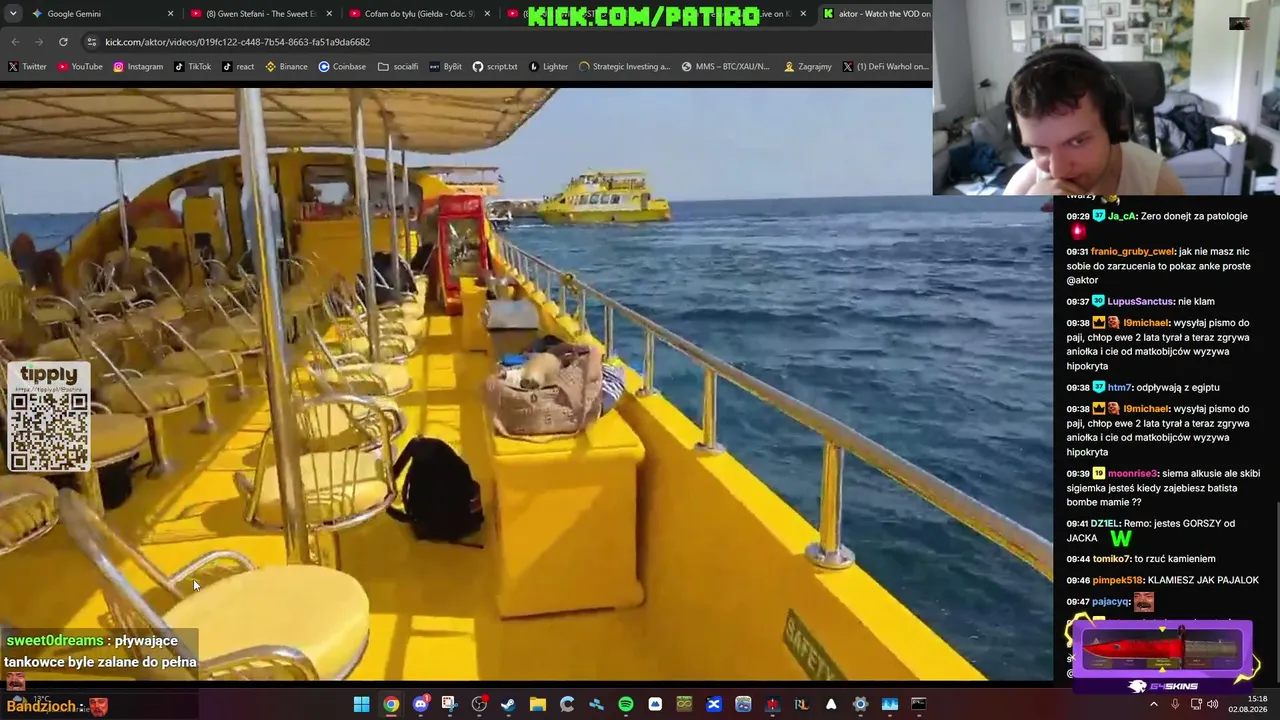Click the microphone icon in the system tray
Image resolution: width=1280 pixels, height=720 pixels.
[x=1175, y=704]
